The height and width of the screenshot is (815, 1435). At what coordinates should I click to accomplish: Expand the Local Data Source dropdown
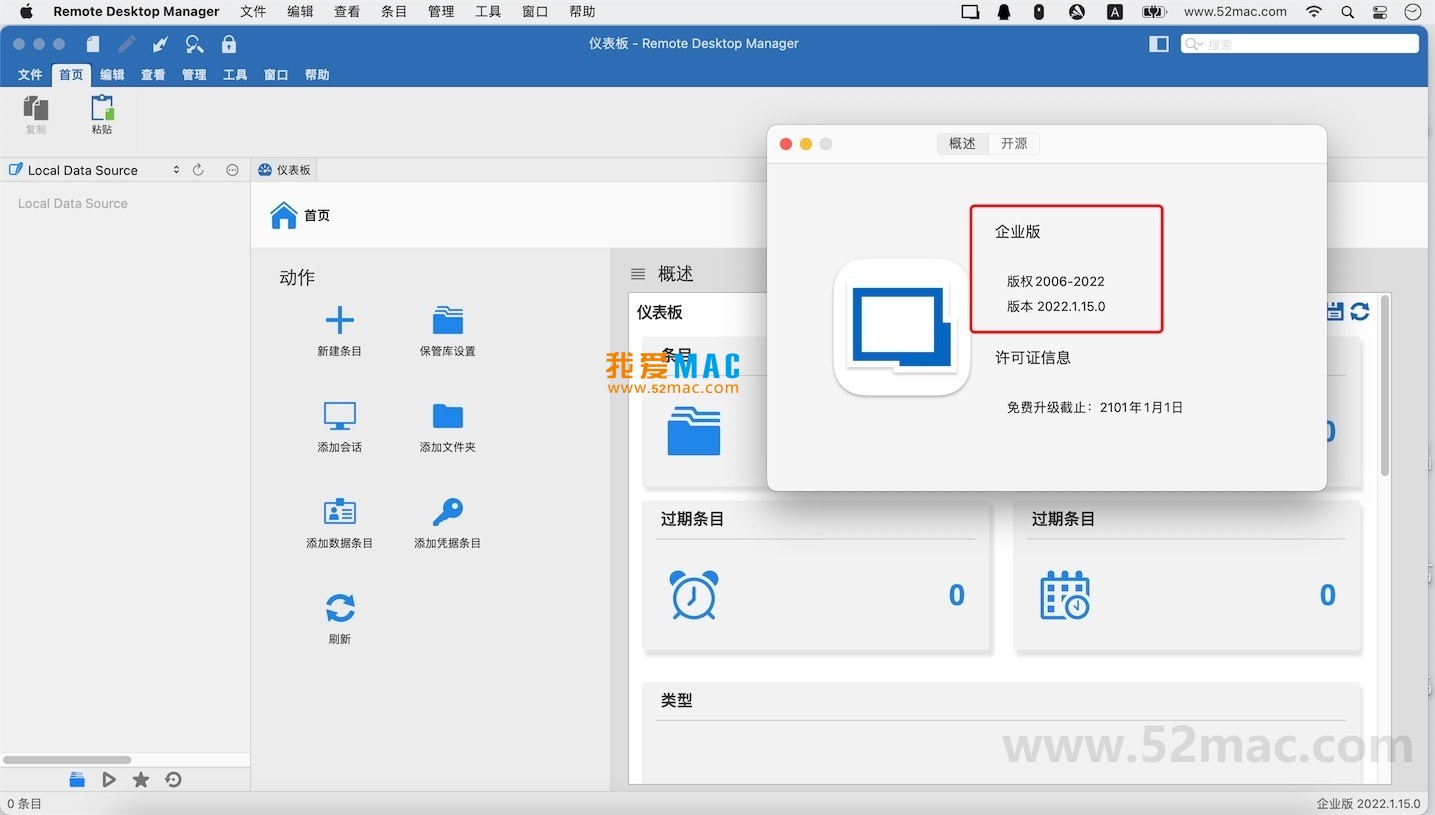176,170
